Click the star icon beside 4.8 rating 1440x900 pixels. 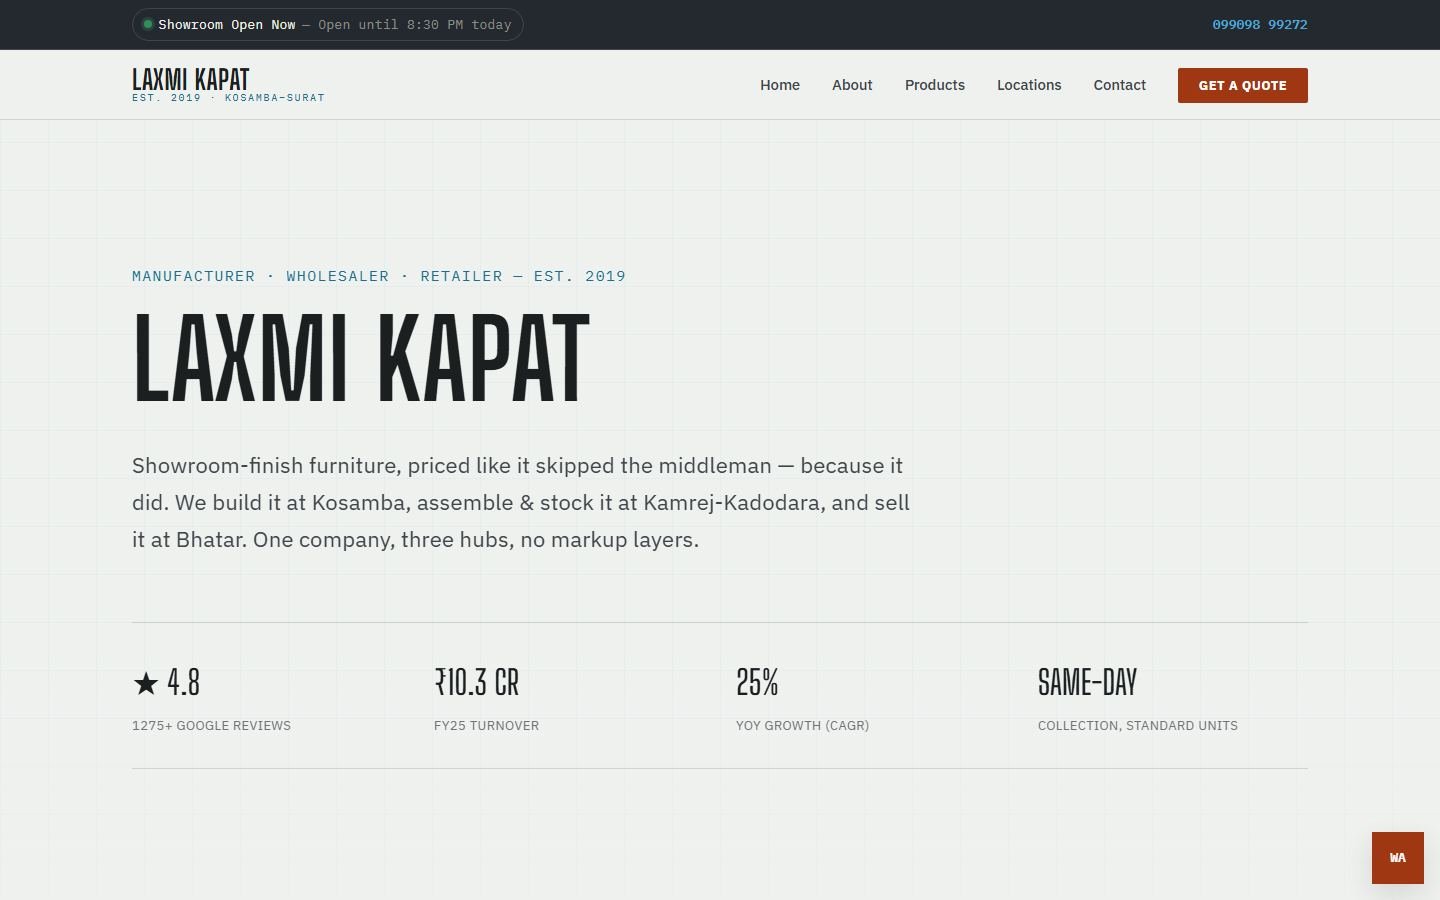pos(146,683)
